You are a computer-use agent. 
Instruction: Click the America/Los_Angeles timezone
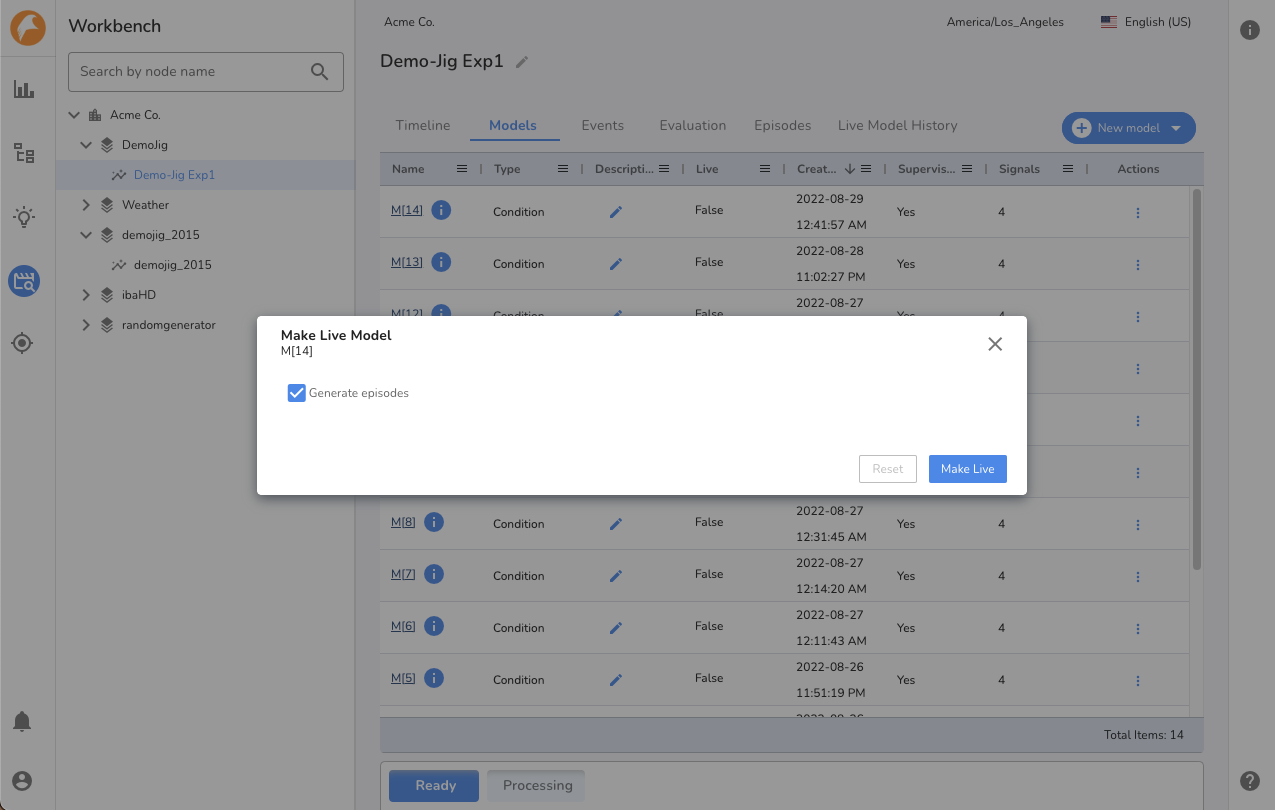tap(1005, 22)
